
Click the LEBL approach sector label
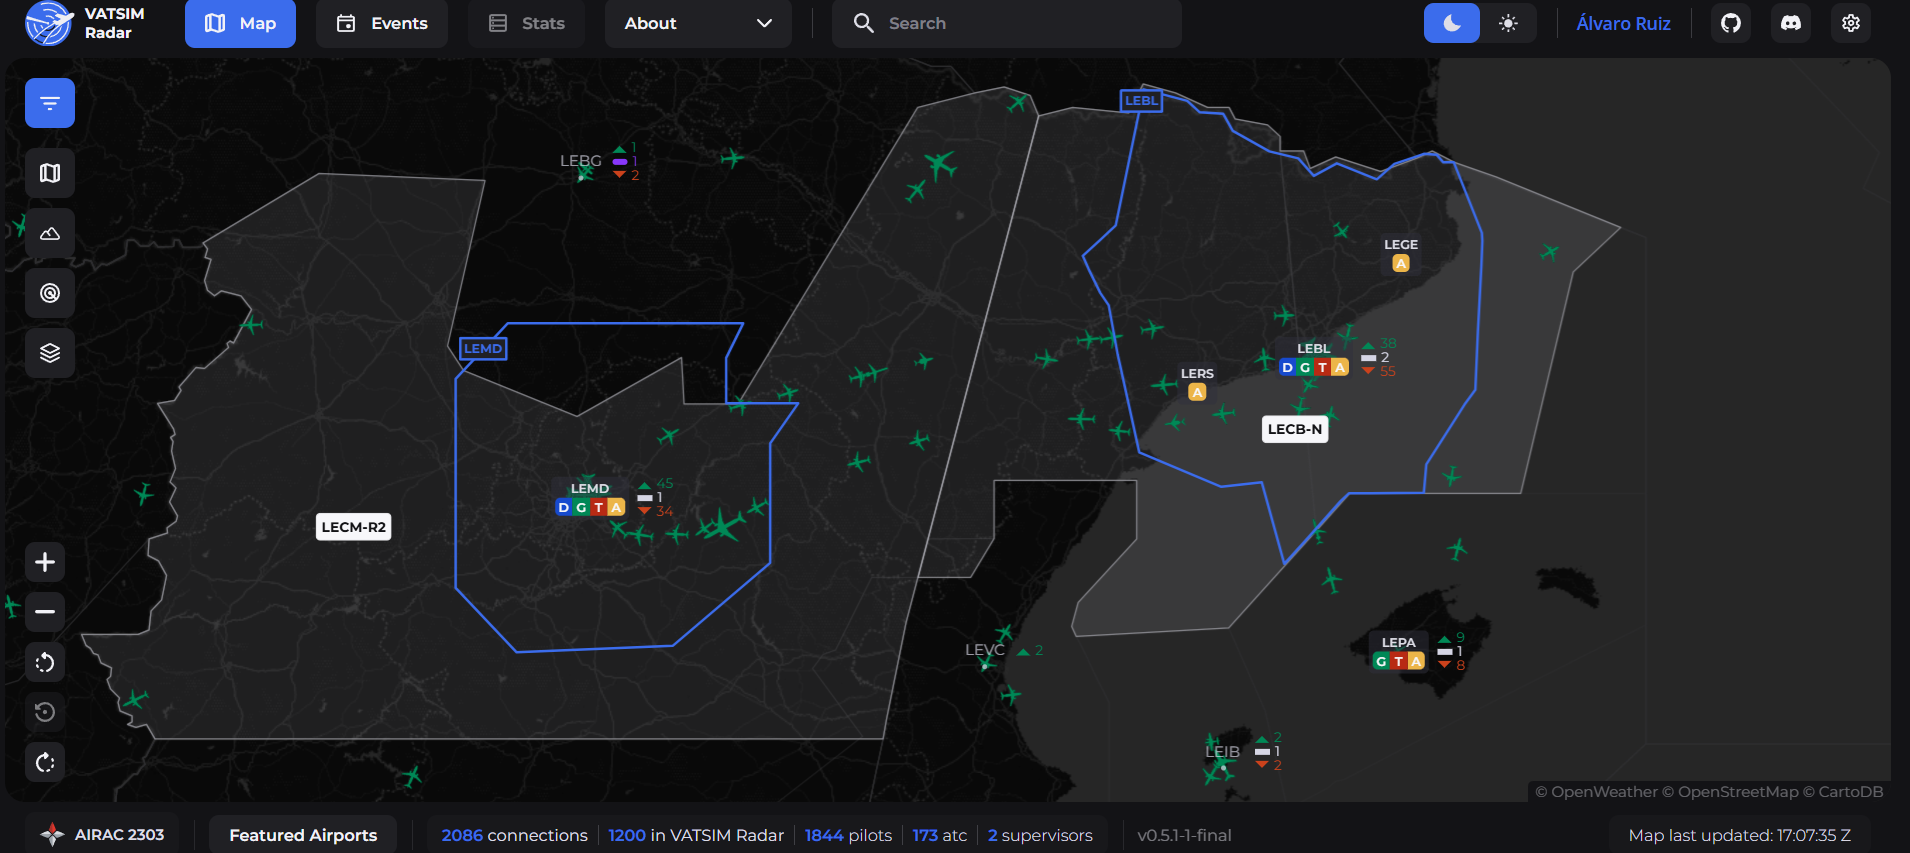click(1141, 100)
